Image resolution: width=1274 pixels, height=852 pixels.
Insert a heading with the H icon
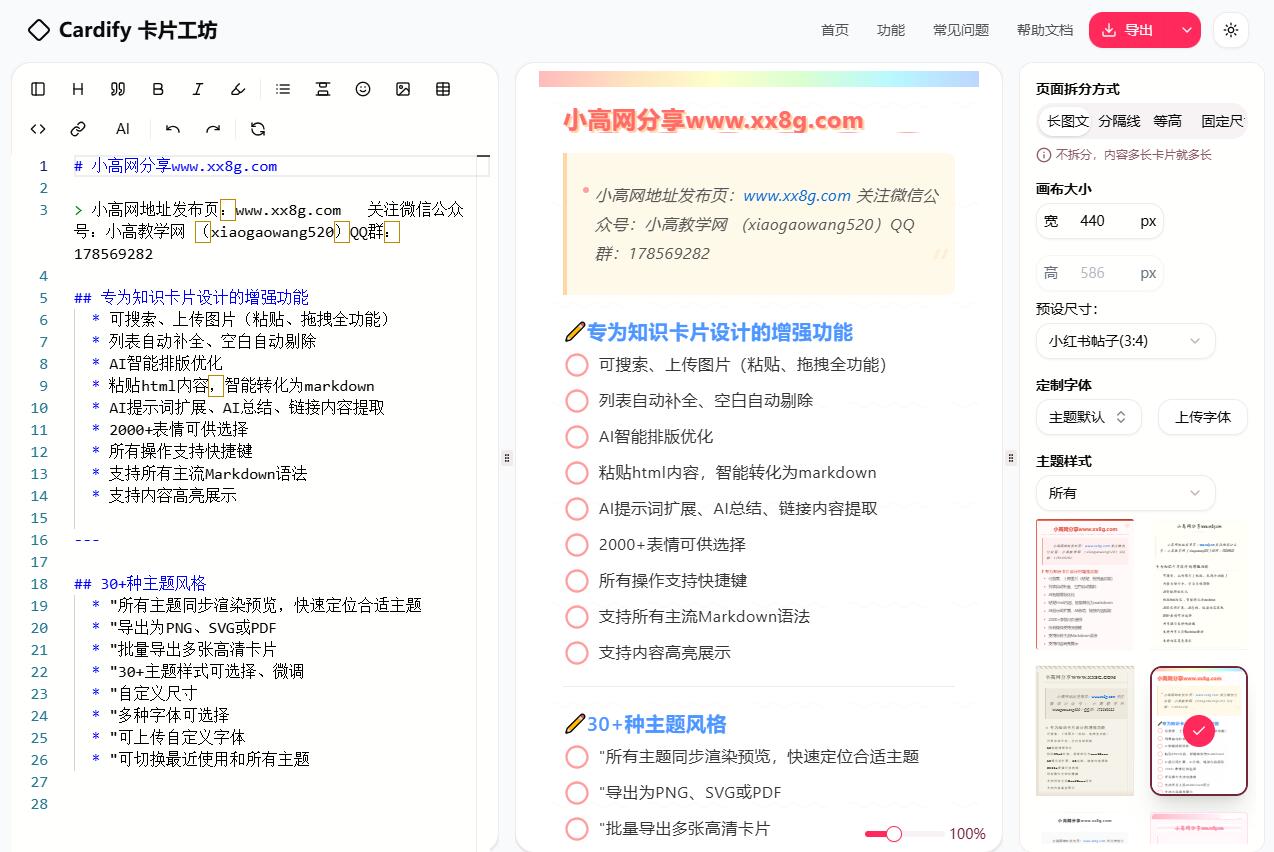pyautogui.click(x=78, y=89)
